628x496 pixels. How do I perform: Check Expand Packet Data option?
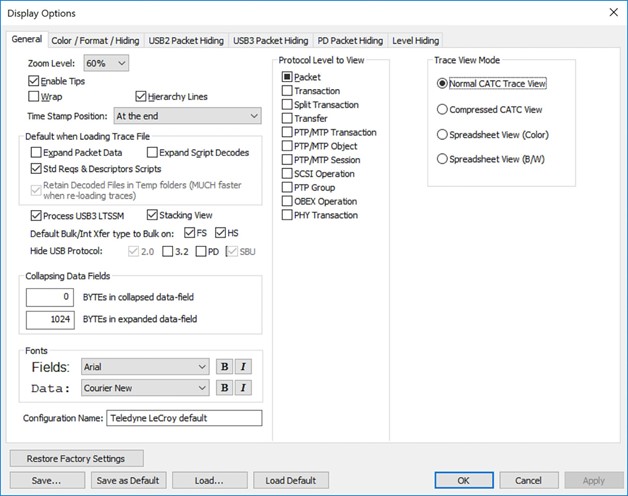[x=36, y=152]
